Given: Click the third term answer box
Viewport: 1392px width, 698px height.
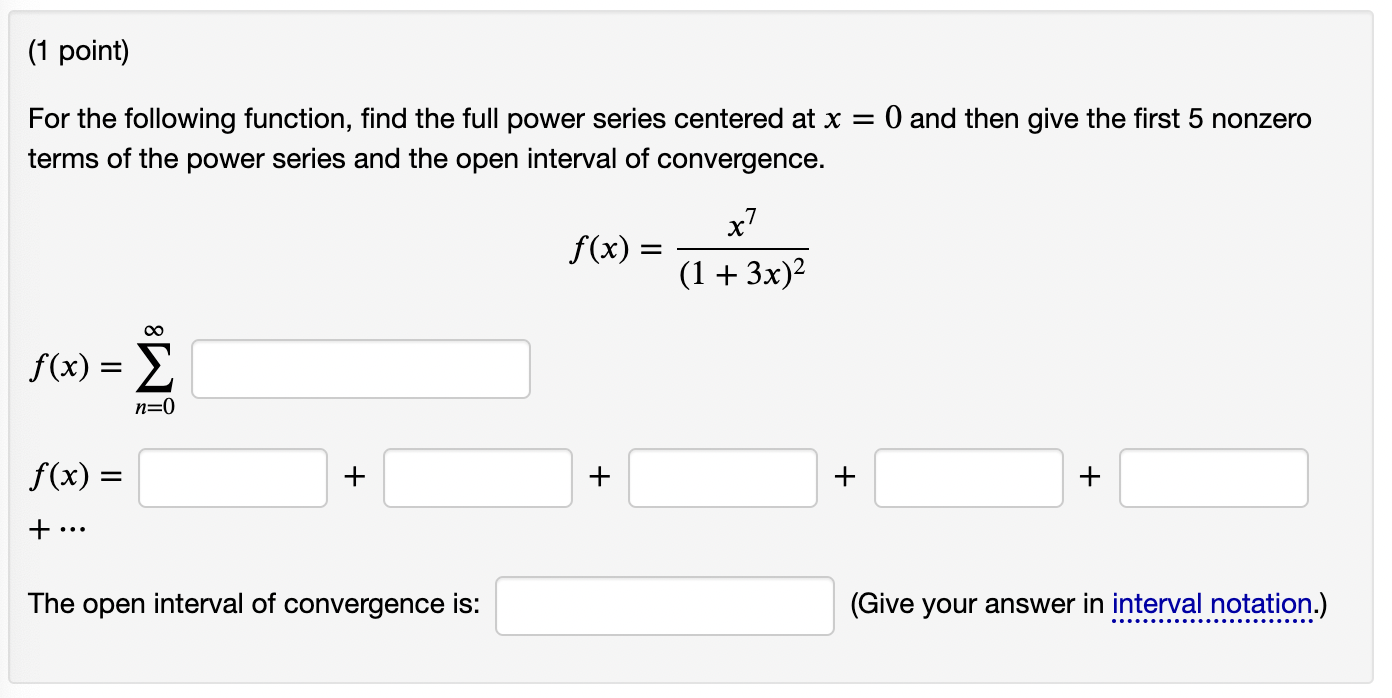Looking at the screenshot, I should point(722,478).
